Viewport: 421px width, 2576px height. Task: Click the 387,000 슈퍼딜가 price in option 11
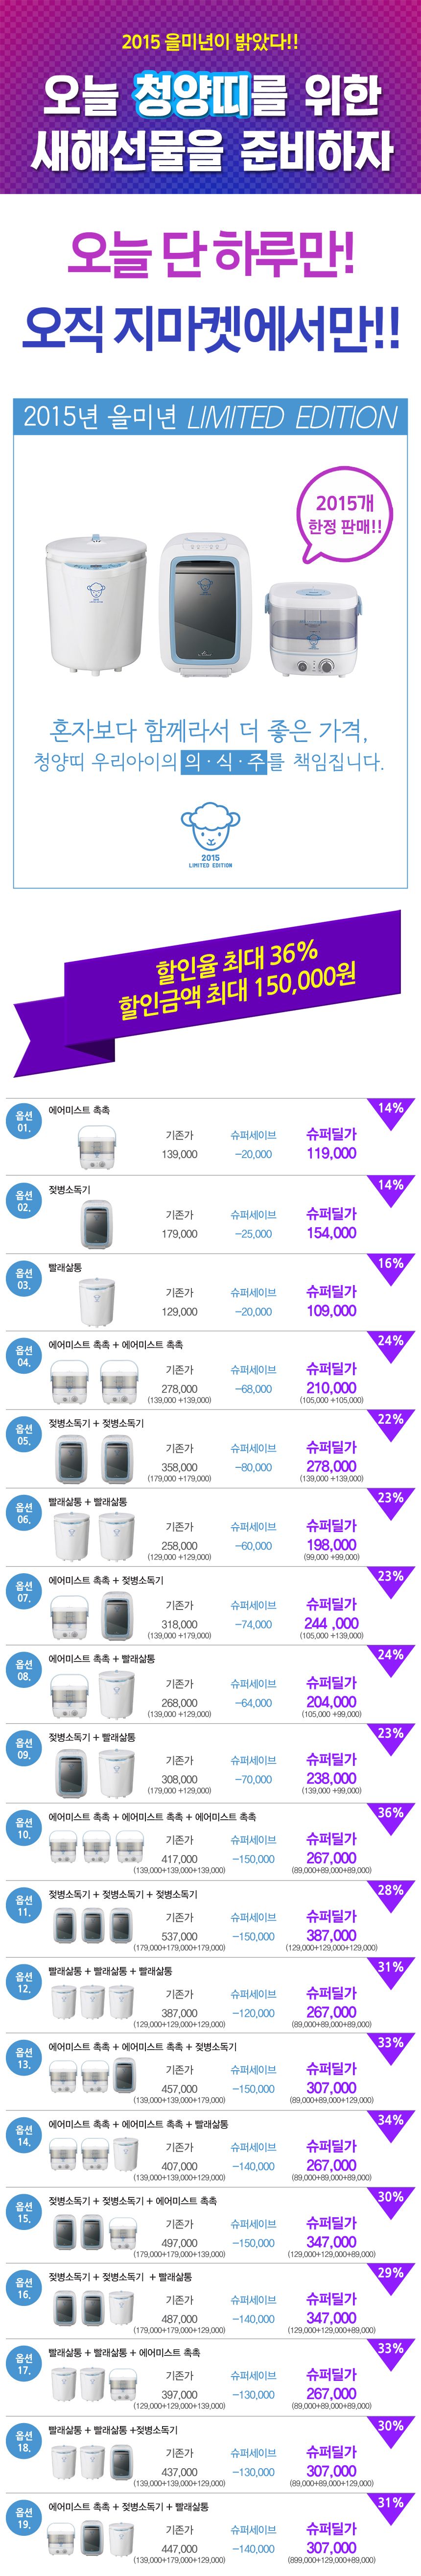331,1935
